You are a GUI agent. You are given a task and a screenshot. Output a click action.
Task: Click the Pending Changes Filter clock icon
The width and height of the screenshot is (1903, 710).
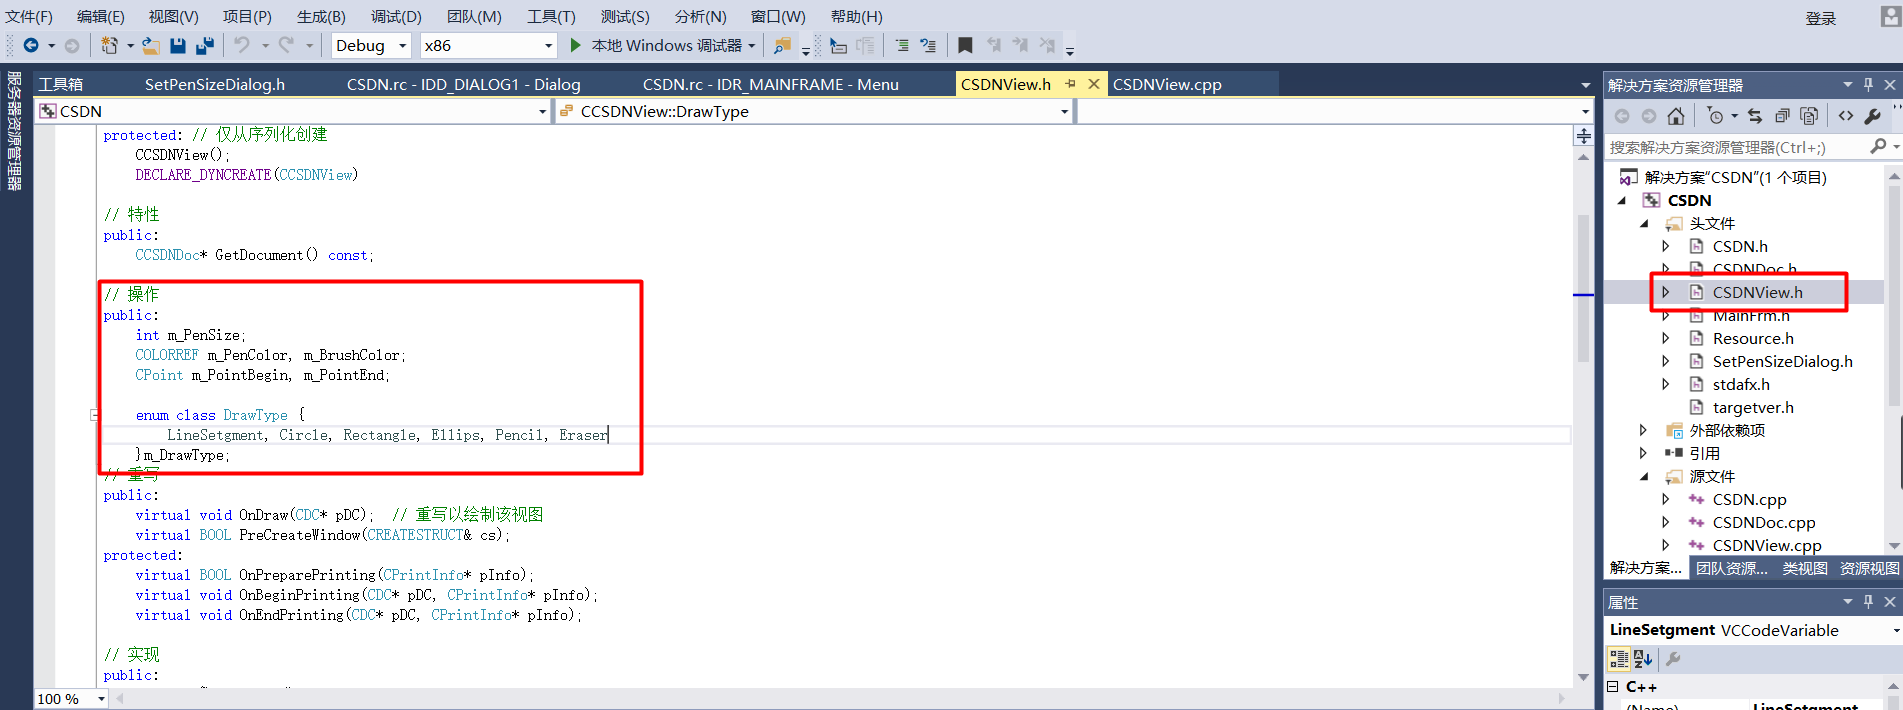point(1715,116)
